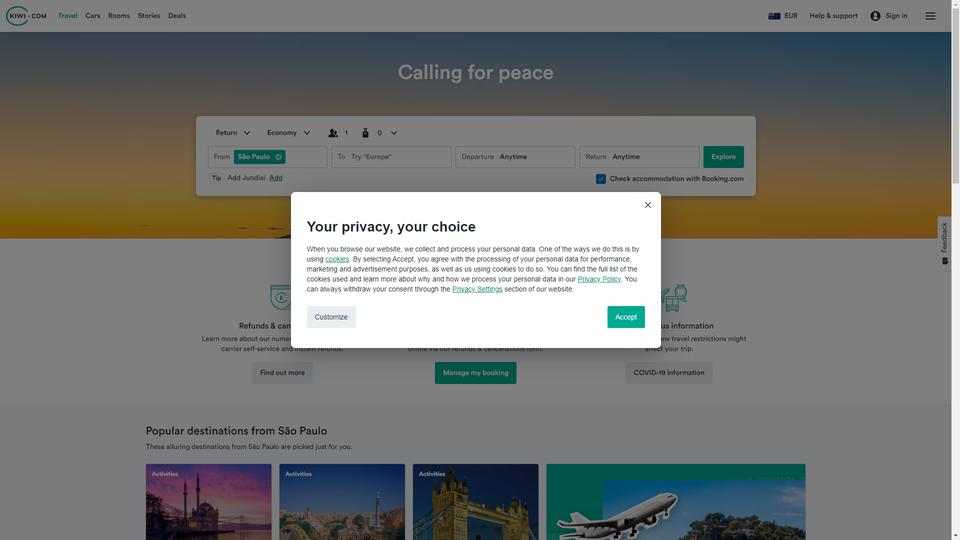Open Help & support
The width and height of the screenshot is (960, 540).
[x=833, y=16]
